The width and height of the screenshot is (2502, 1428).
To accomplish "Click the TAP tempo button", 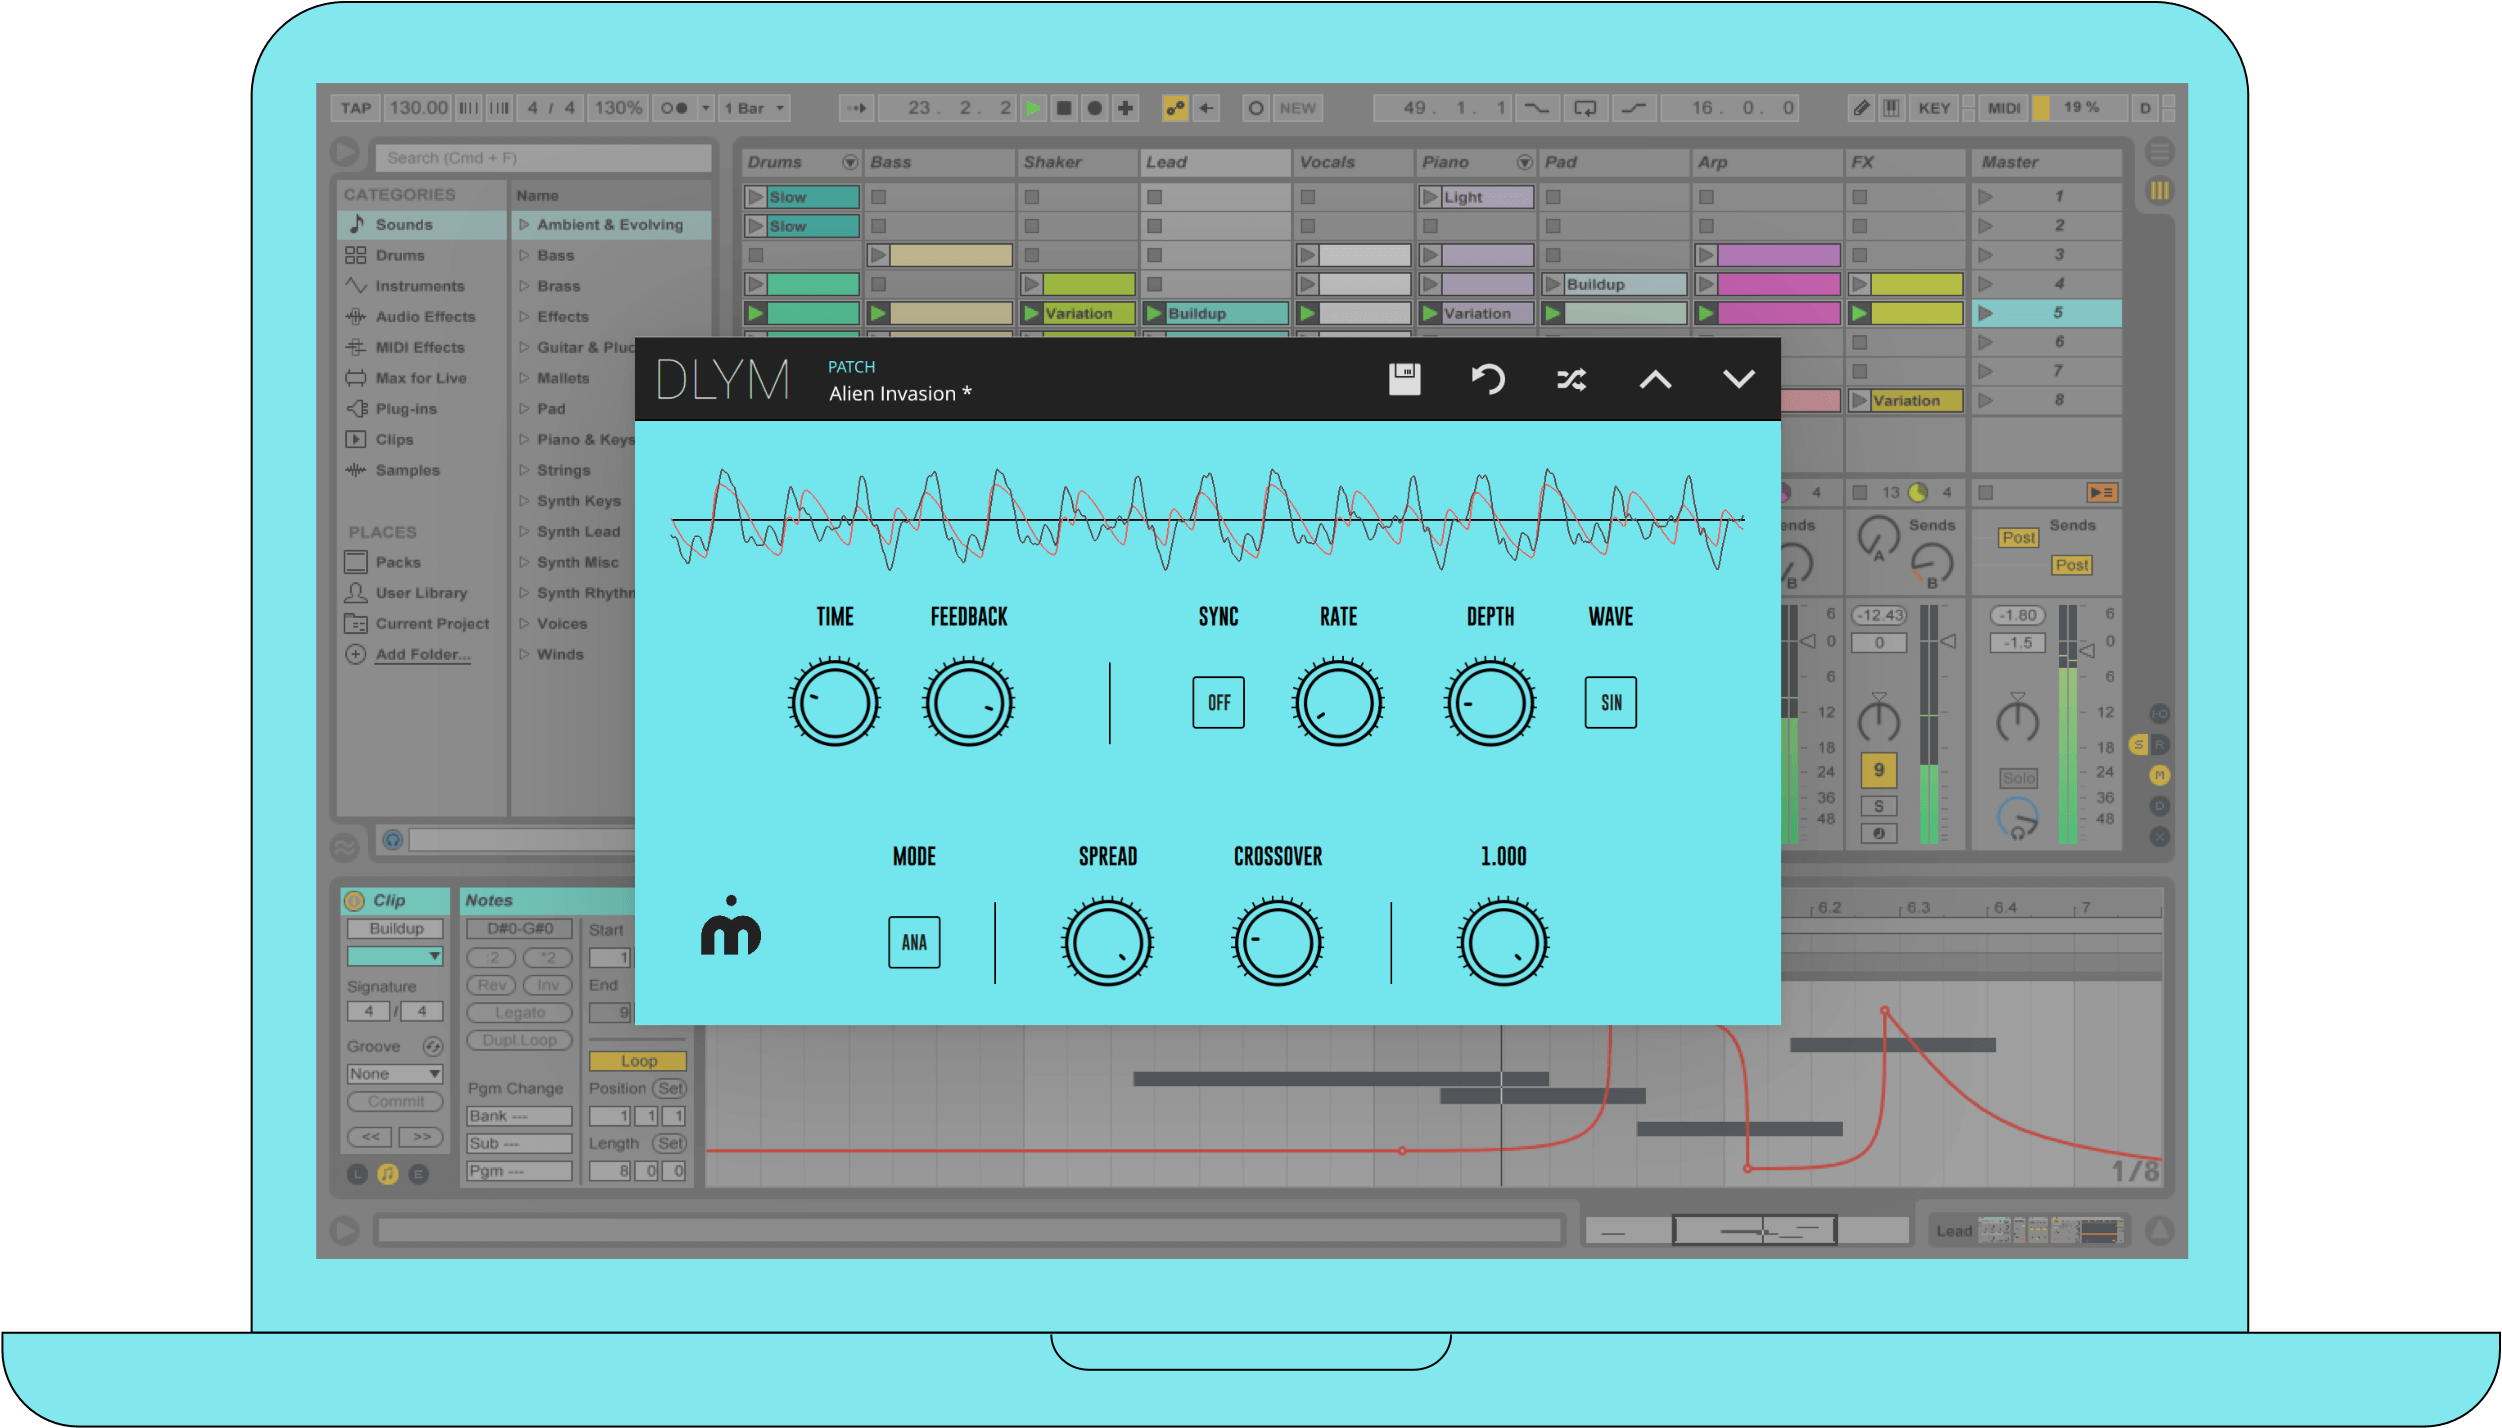I will click(x=356, y=108).
